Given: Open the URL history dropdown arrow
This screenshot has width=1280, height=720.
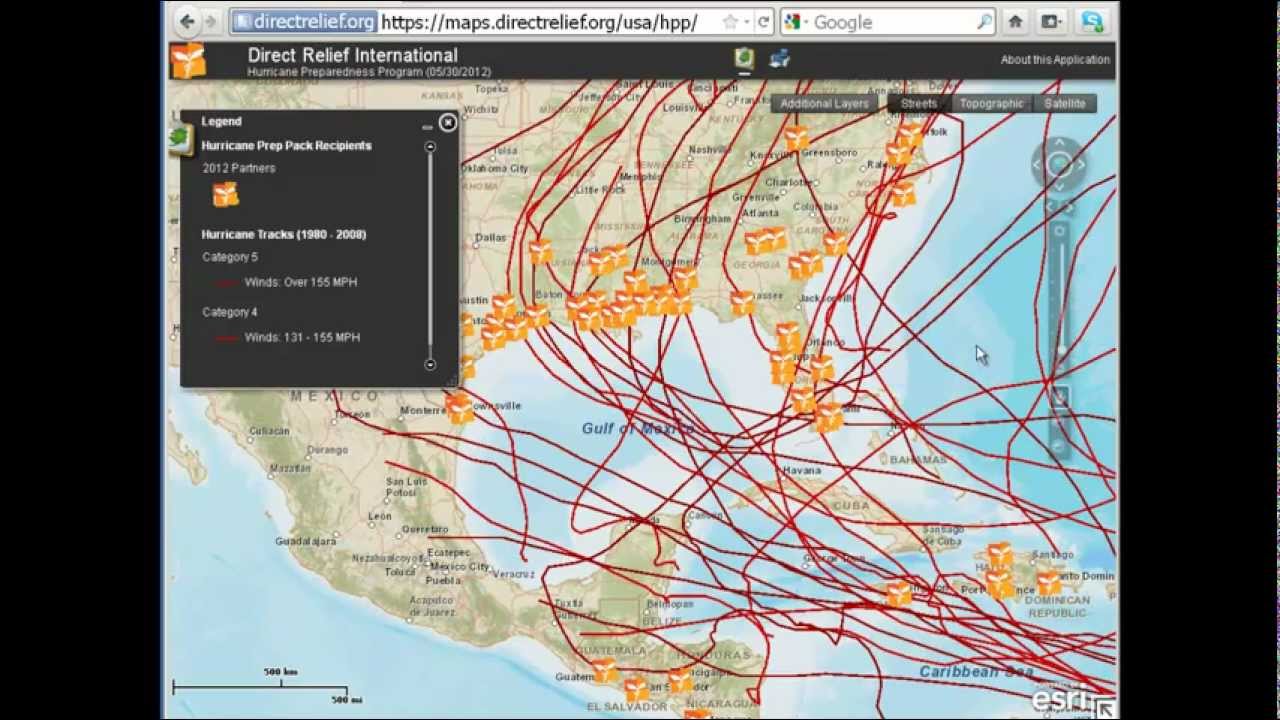Looking at the screenshot, I should click(746, 22).
